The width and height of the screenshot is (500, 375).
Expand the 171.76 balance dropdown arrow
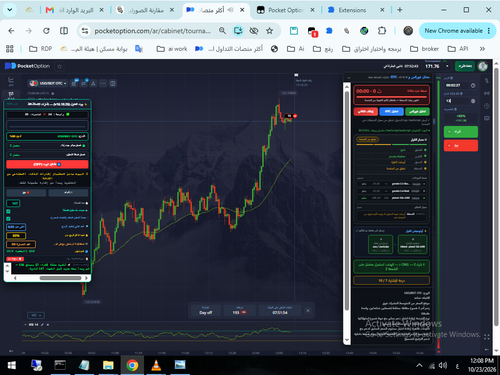447,66
